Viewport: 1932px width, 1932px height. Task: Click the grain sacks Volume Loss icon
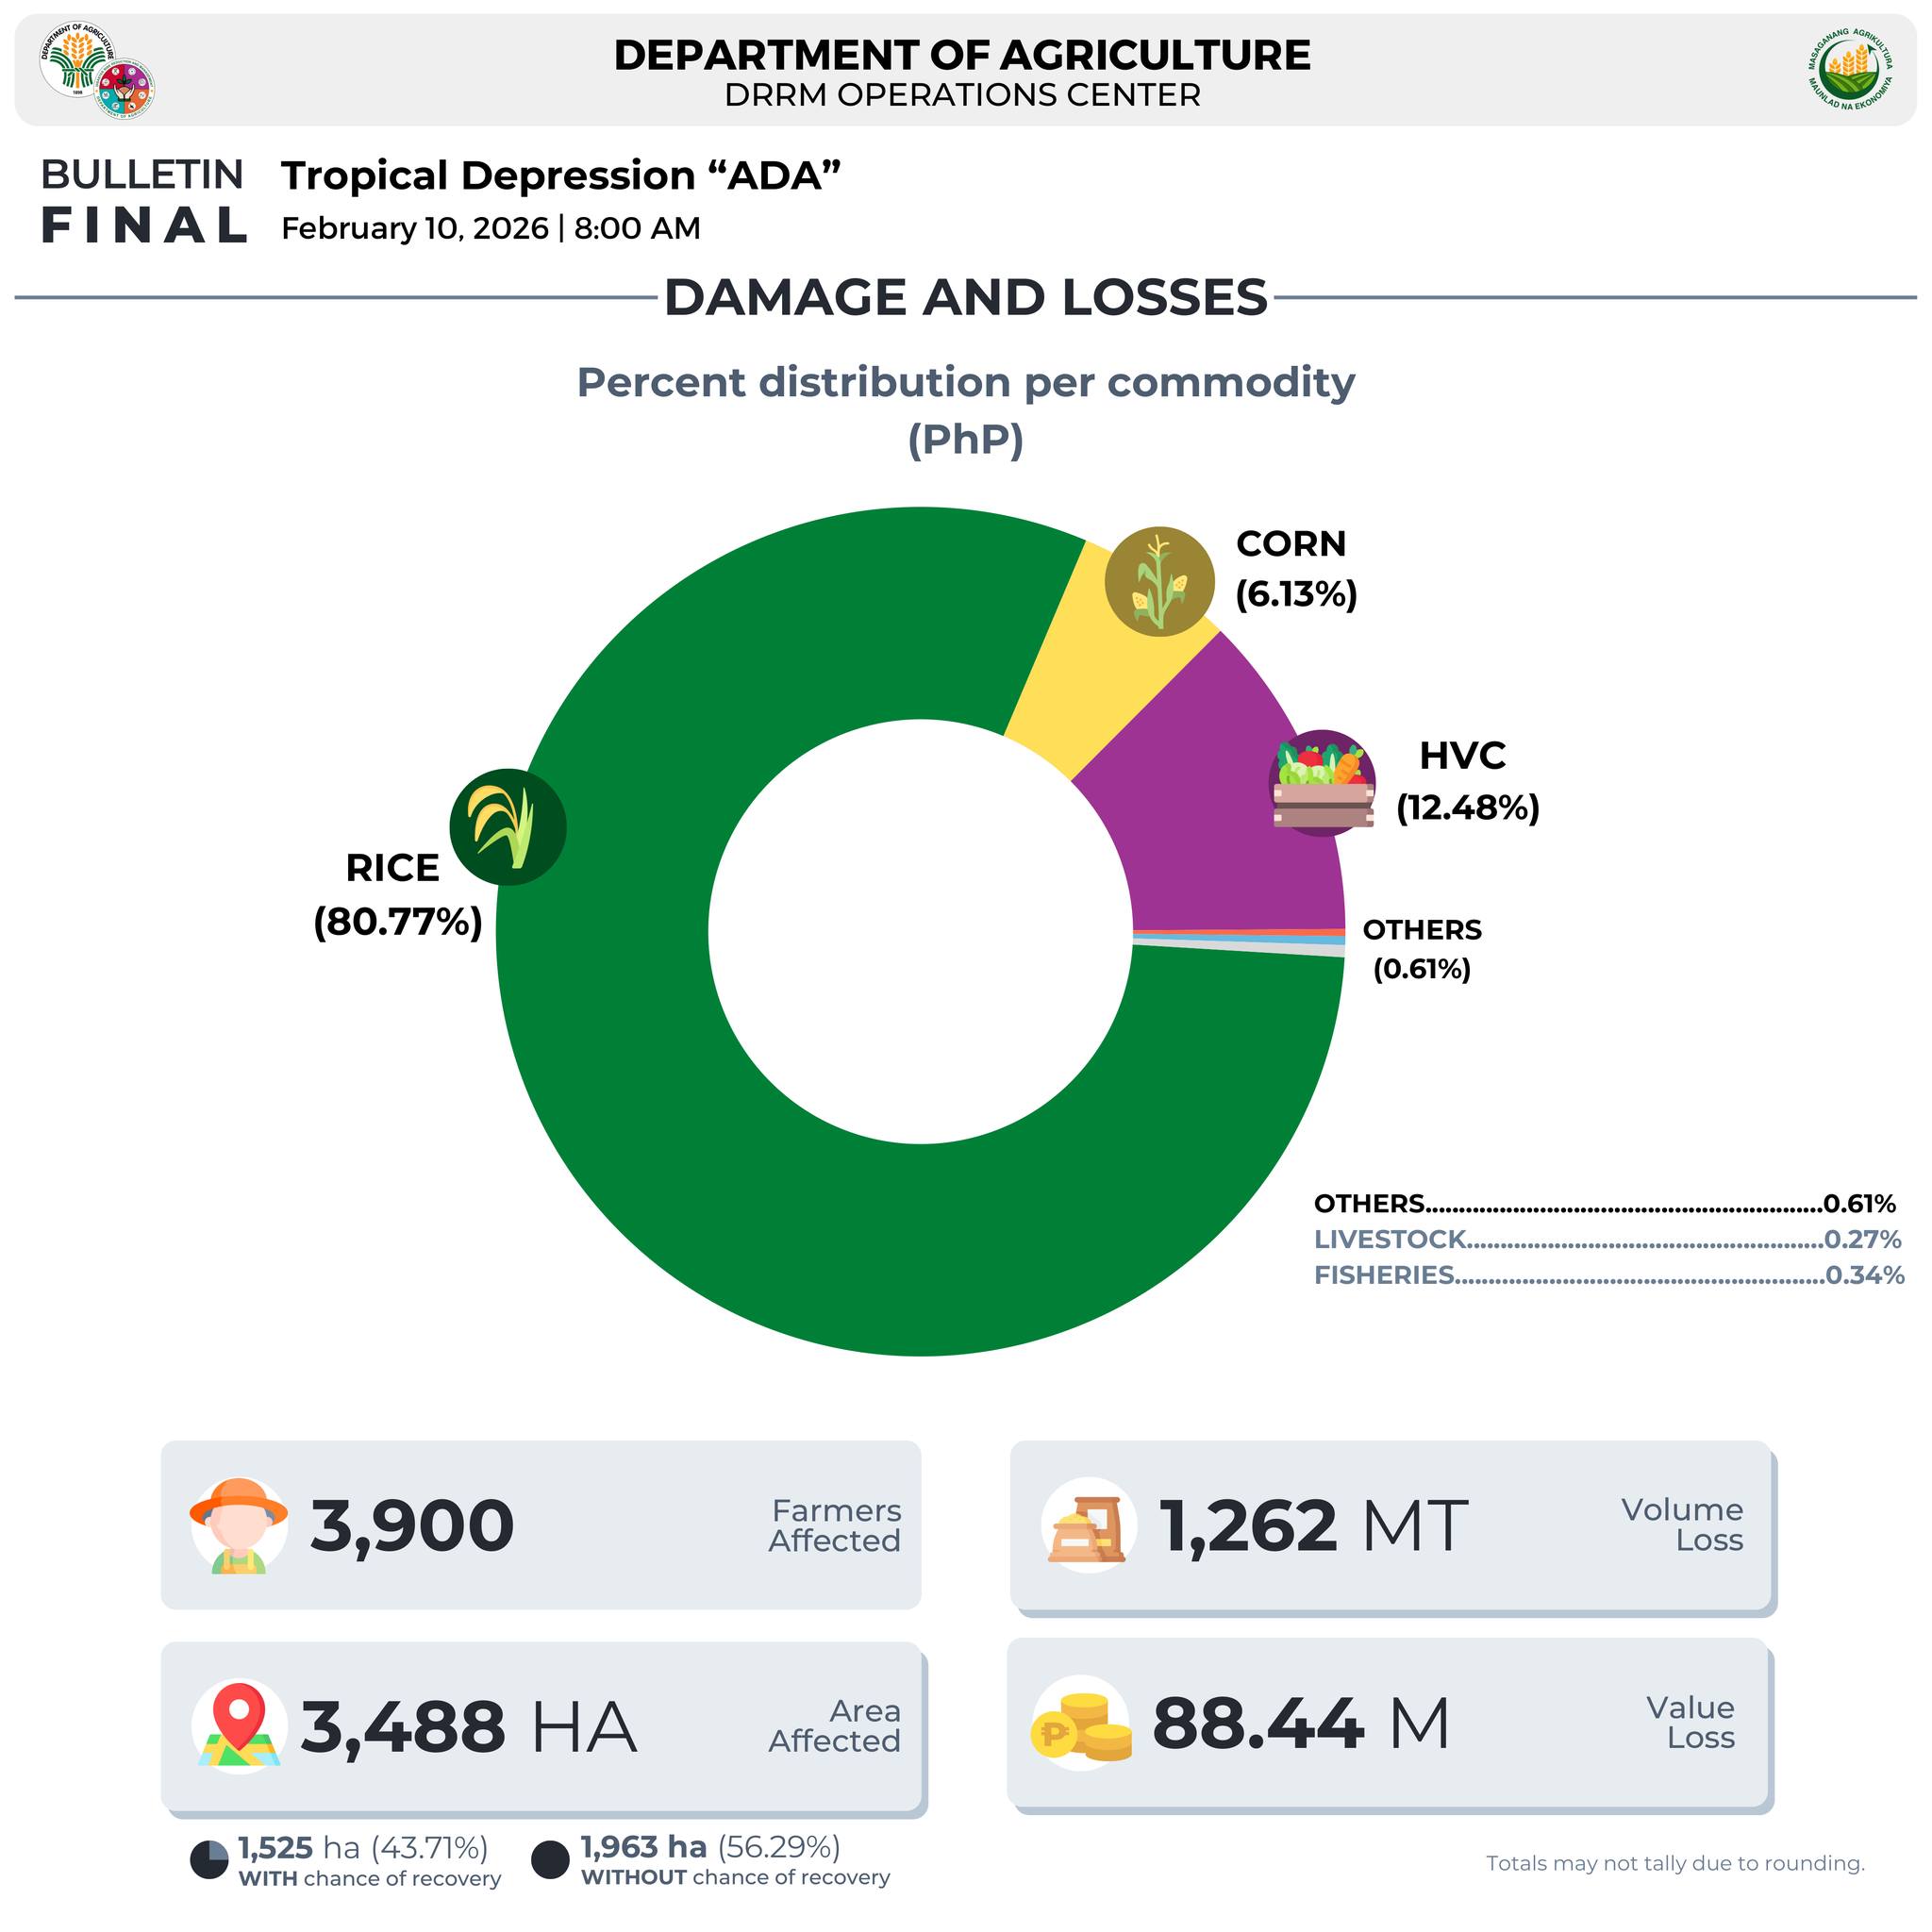[1088, 1524]
